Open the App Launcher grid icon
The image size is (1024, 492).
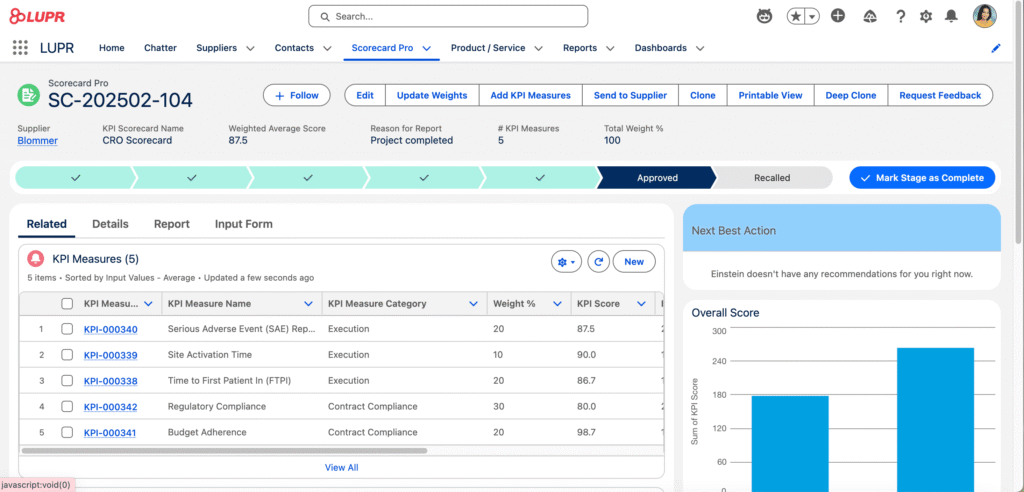pyautogui.click(x=20, y=48)
